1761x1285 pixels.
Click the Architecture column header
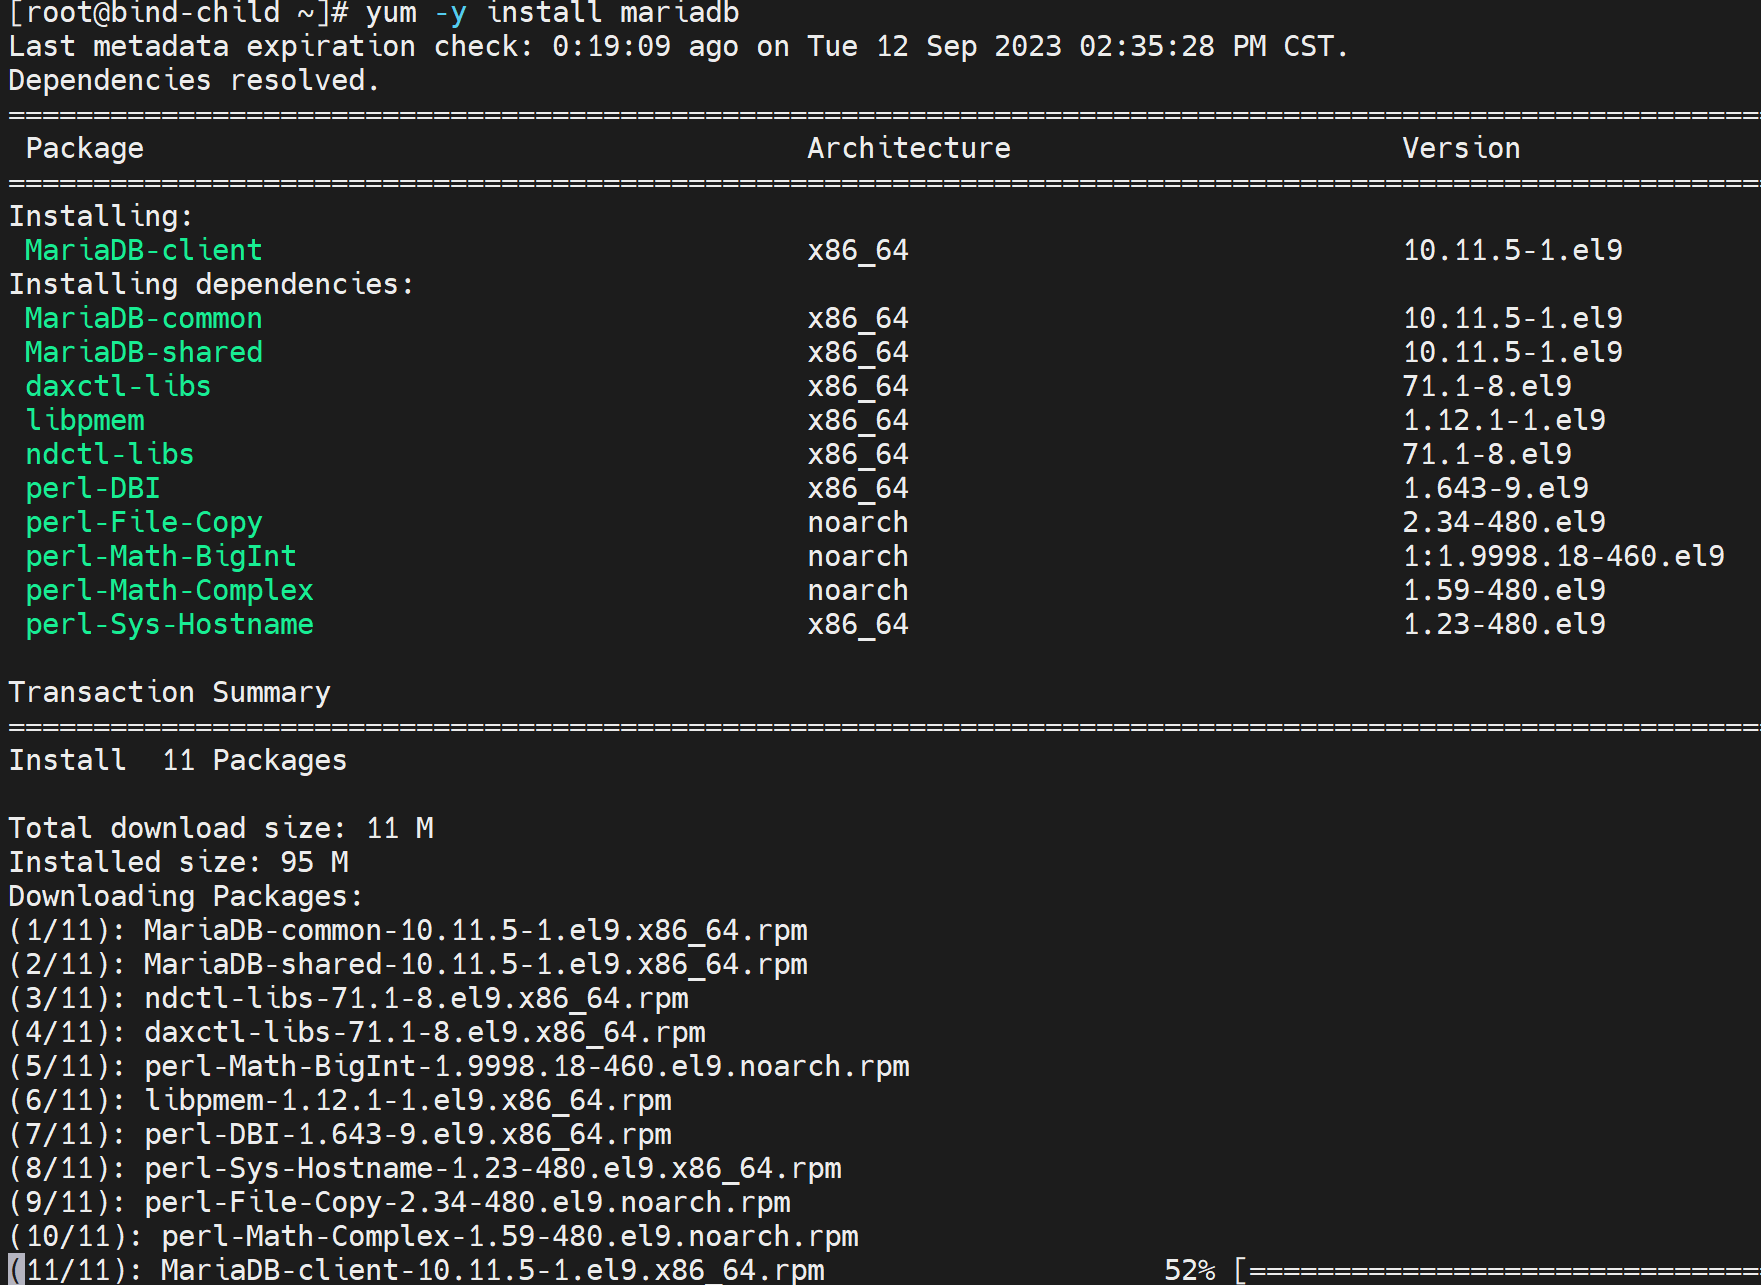click(x=908, y=148)
